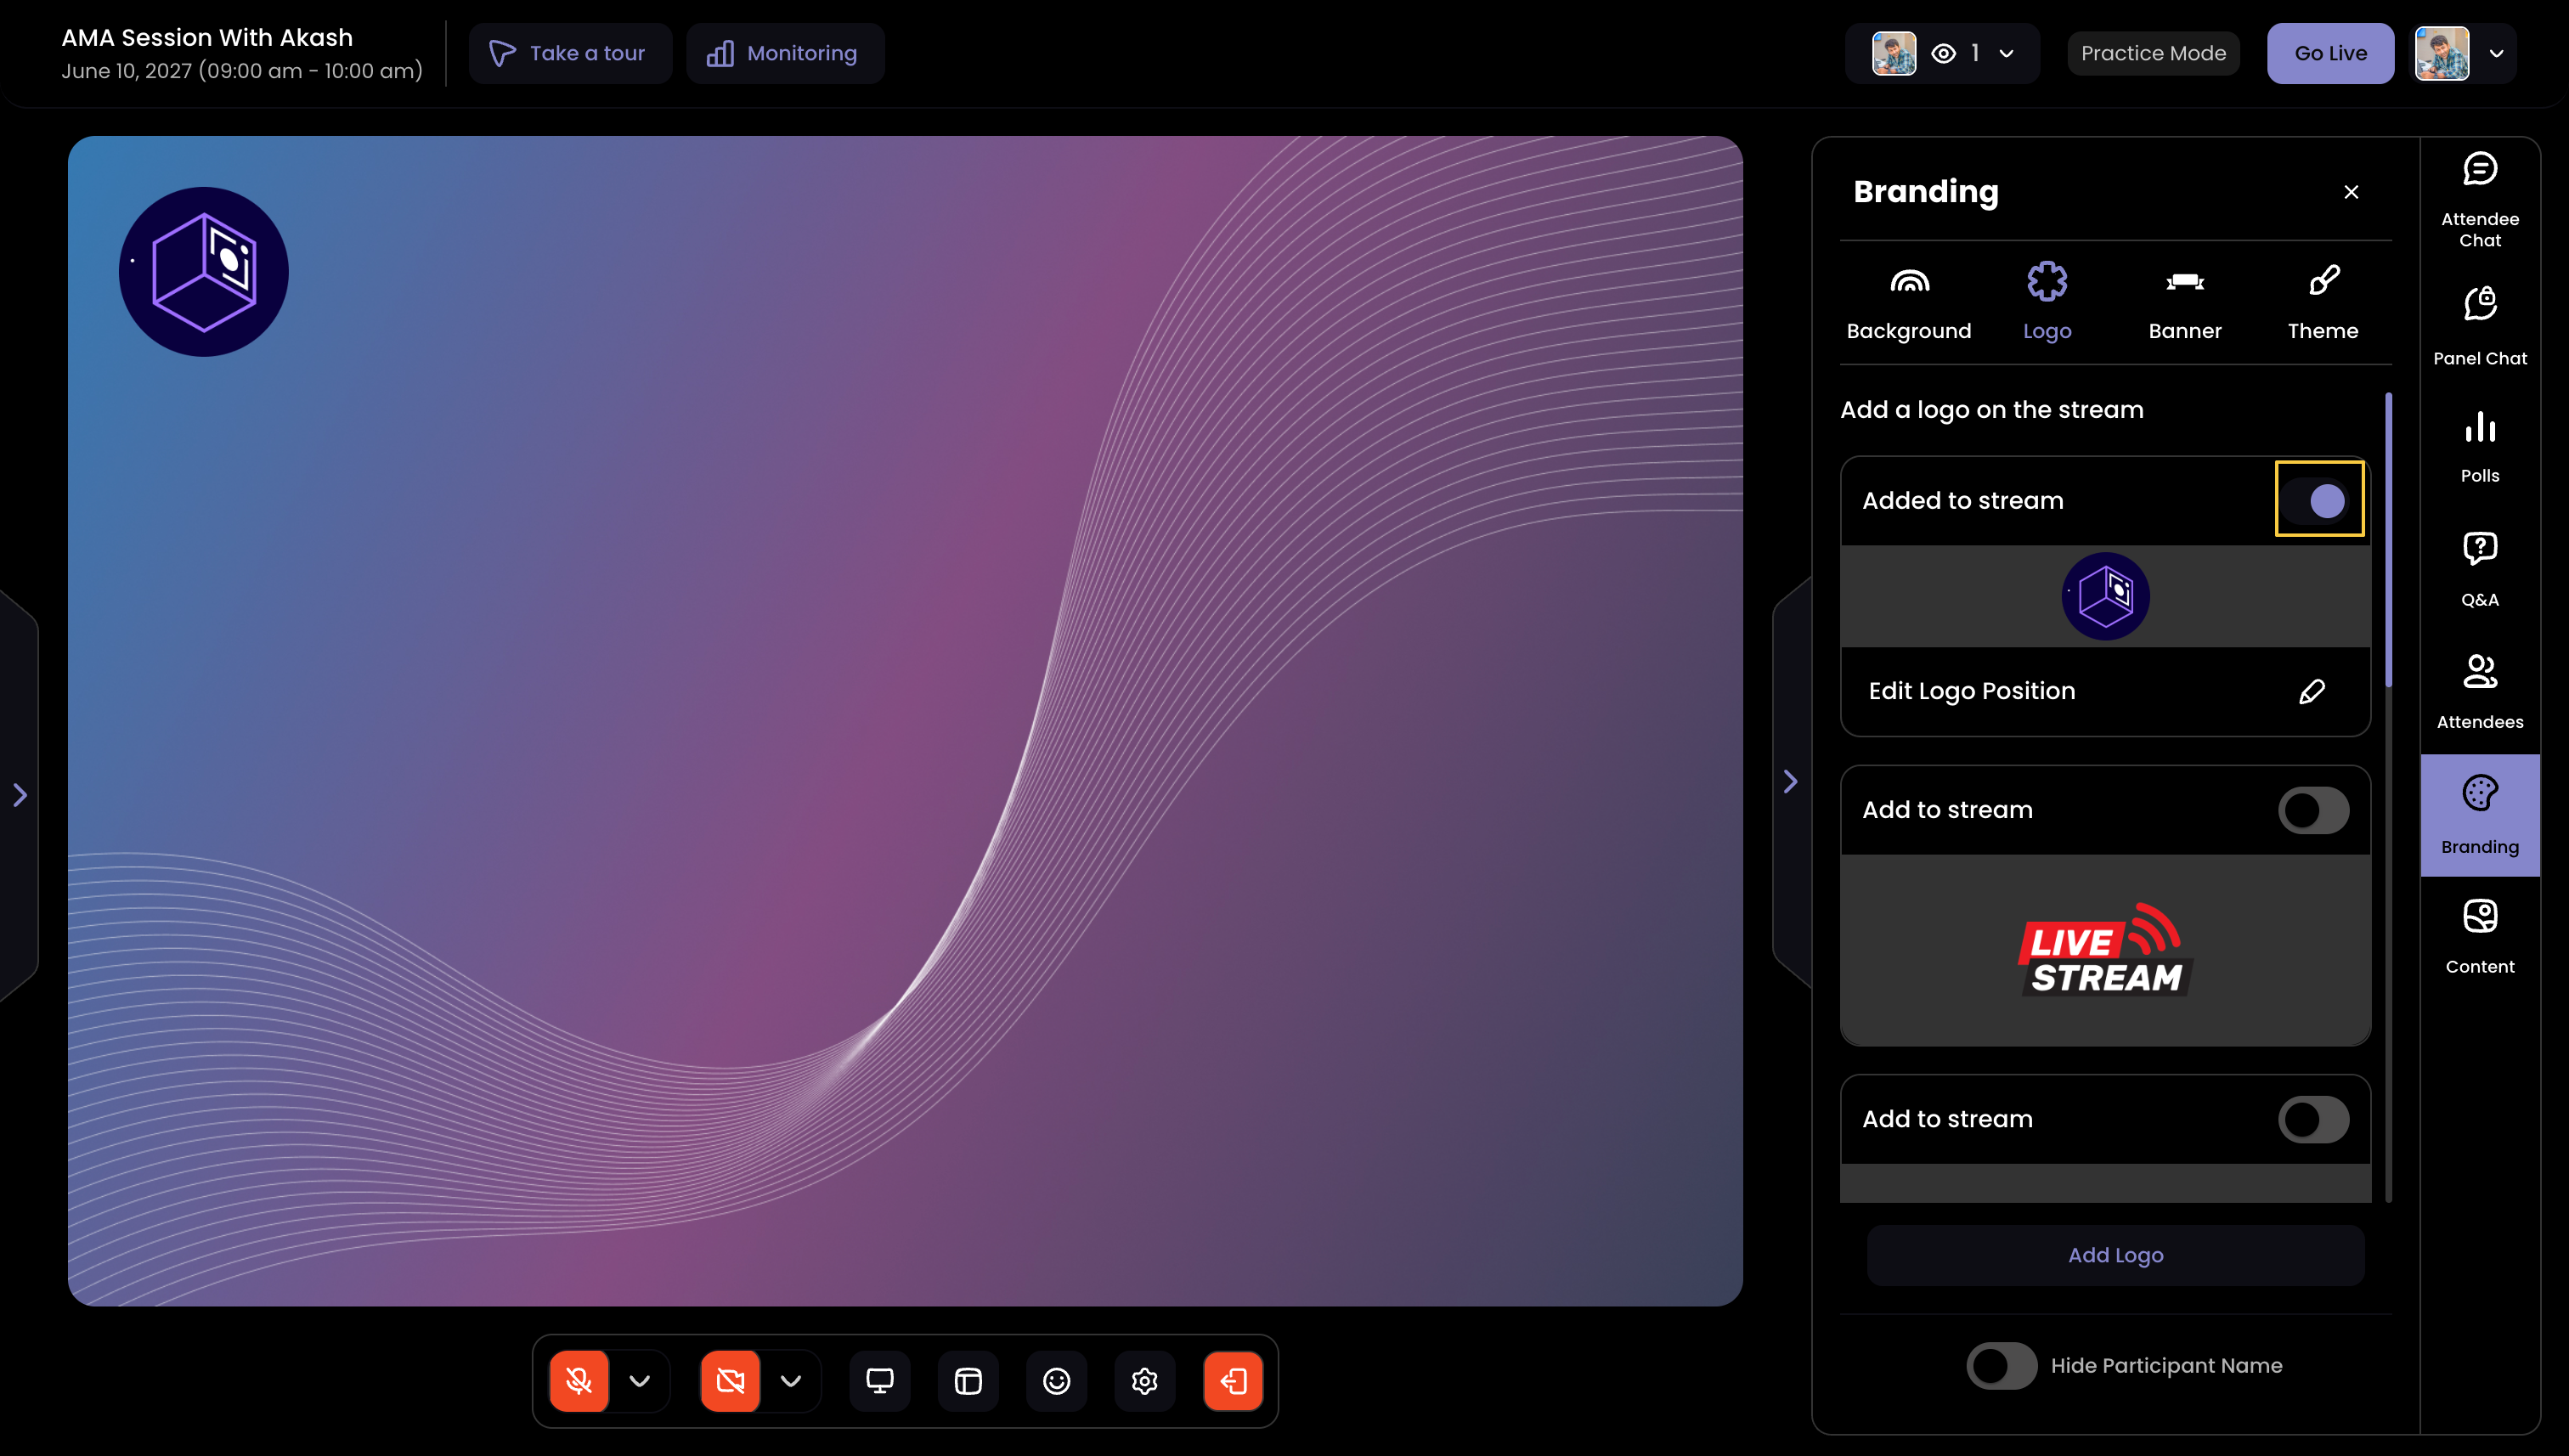Select the Live Stream logo thumbnail
The width and height of the screenshot is (2569, 1456).
tap(2105, 949)
